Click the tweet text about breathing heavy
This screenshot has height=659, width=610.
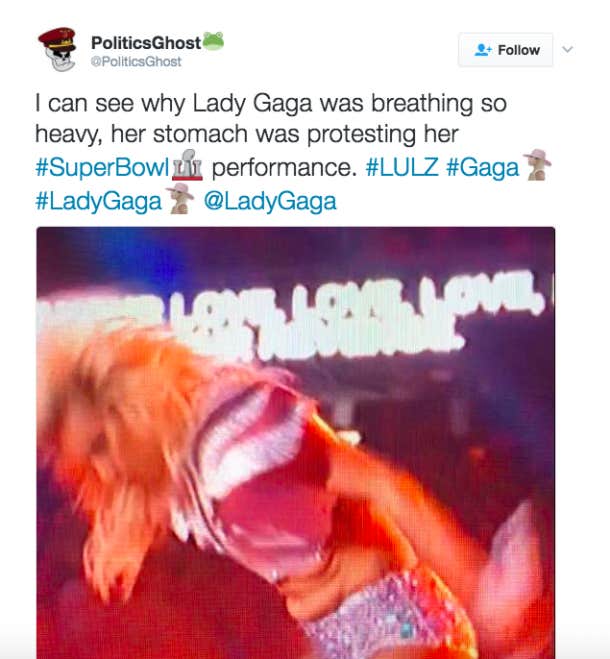pos(271,119)
